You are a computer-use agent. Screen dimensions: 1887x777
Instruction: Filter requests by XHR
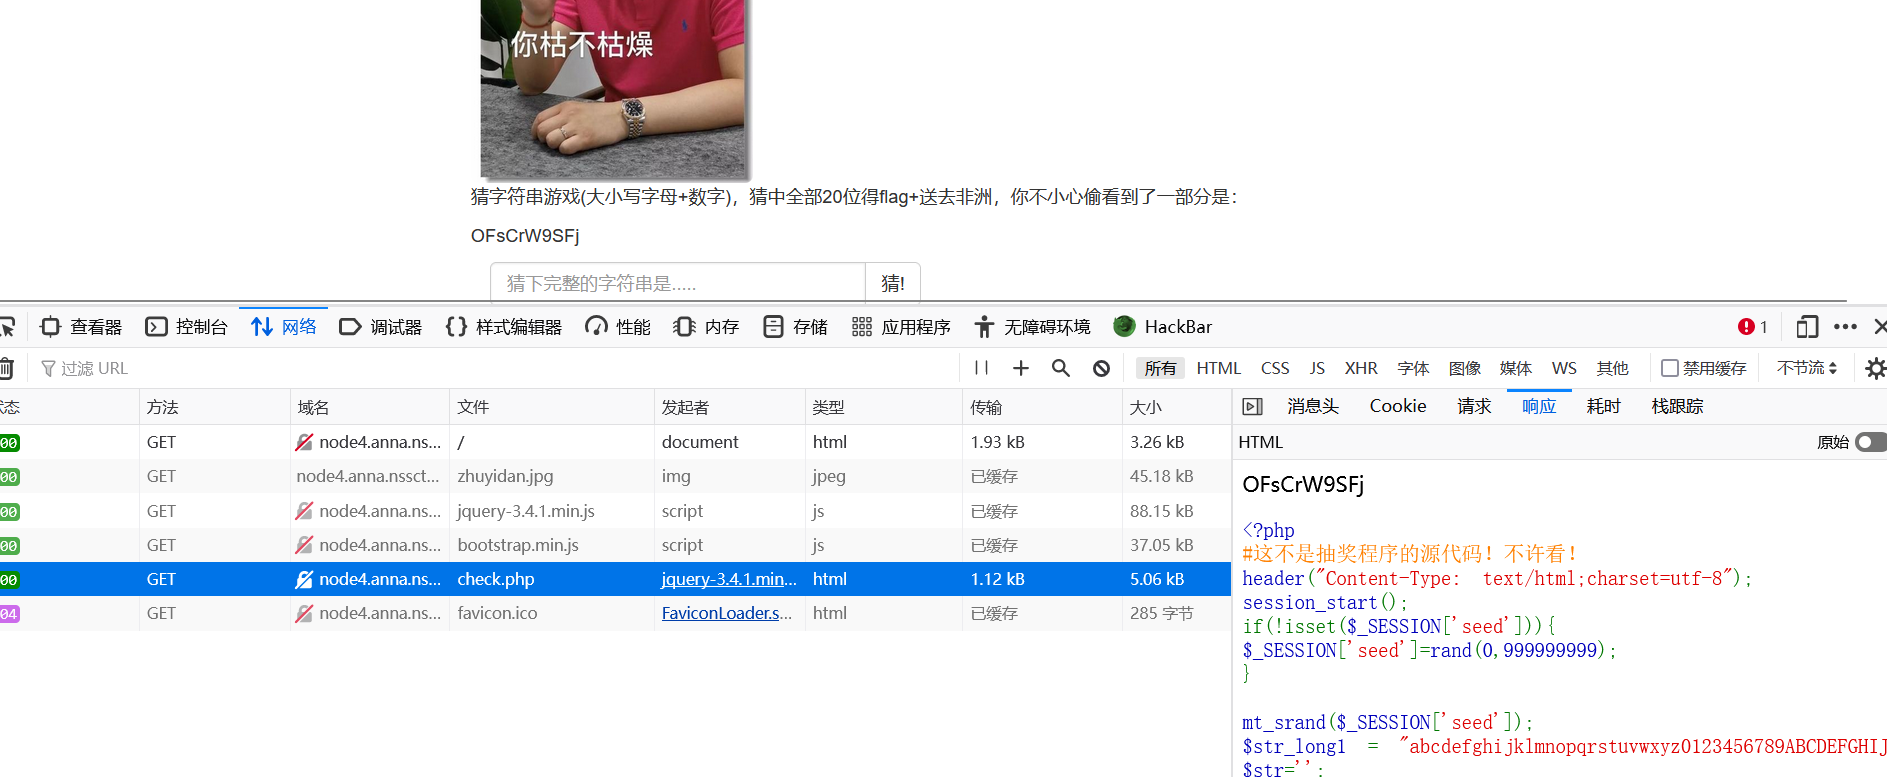click(1361, 368)
